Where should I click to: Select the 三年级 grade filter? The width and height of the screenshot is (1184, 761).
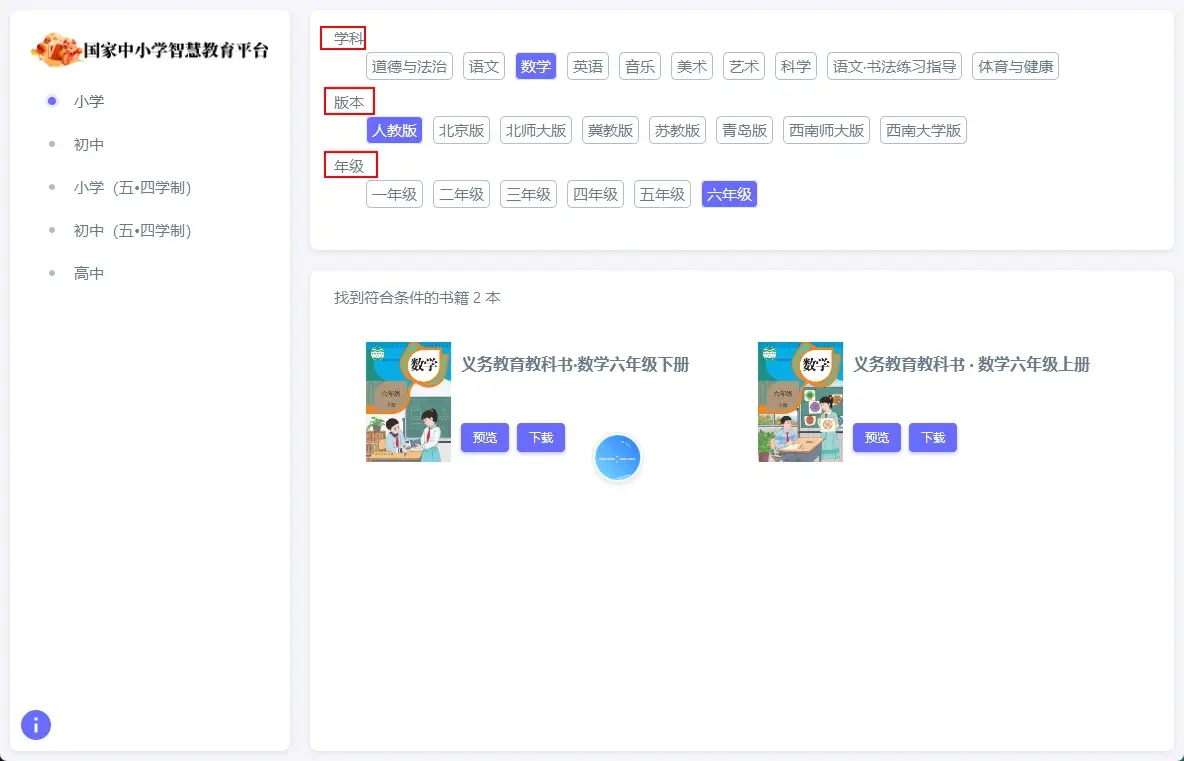click(x=528, y=195)
